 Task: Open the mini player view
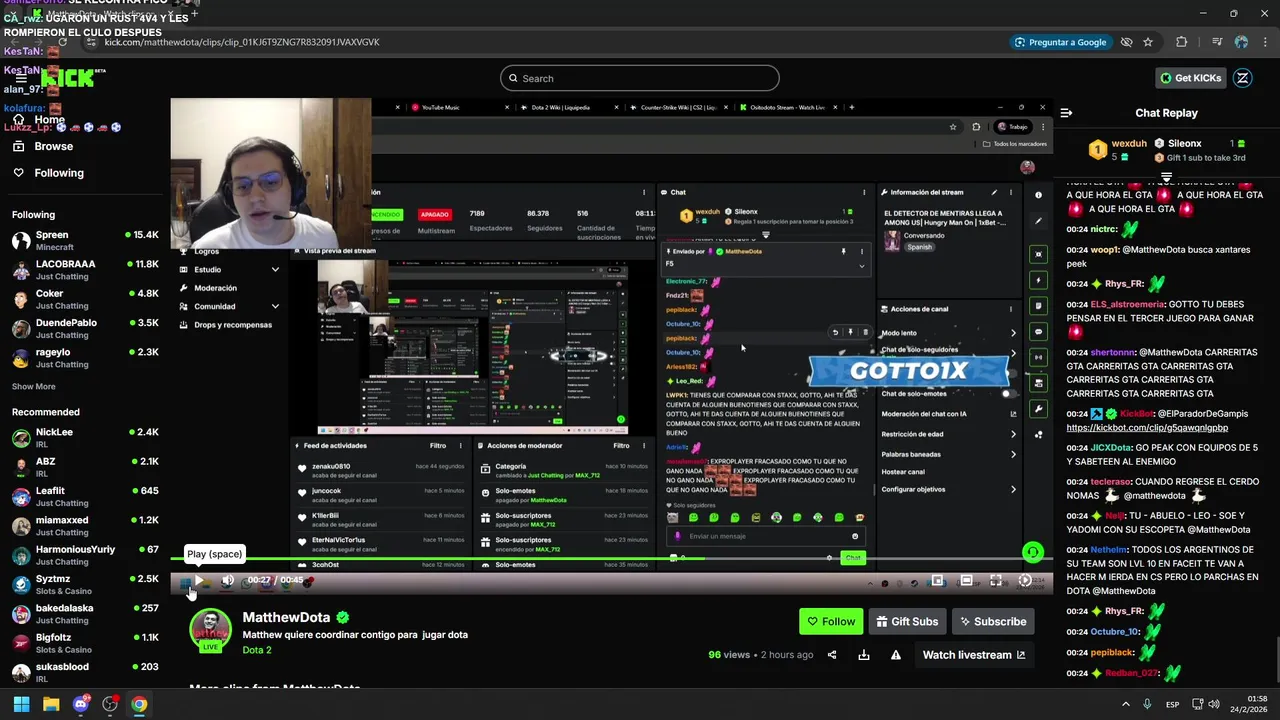click(x=937, y=580)
